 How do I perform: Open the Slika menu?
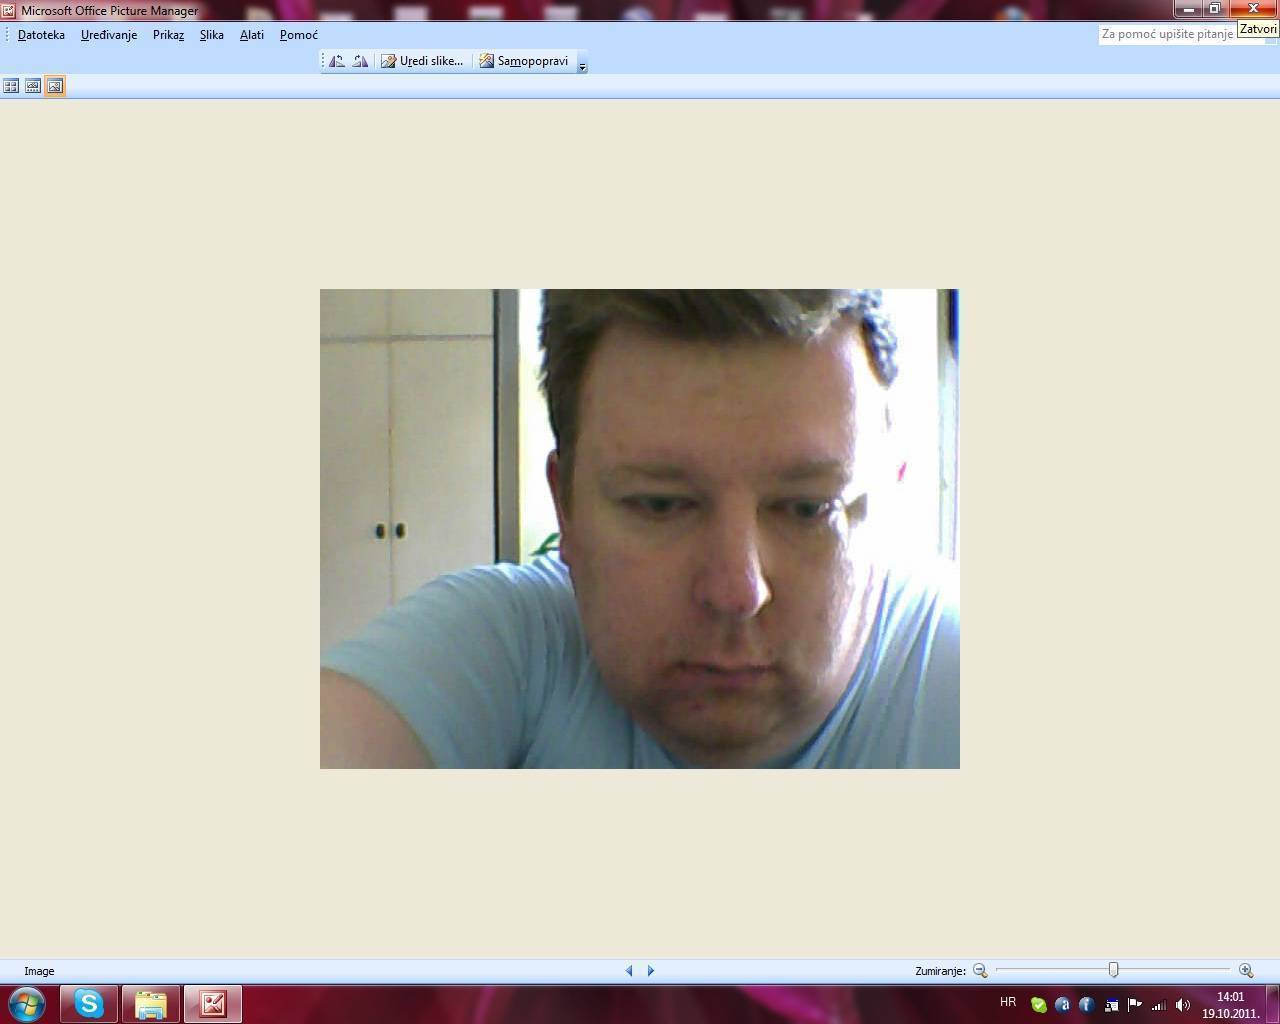[212, 35]
